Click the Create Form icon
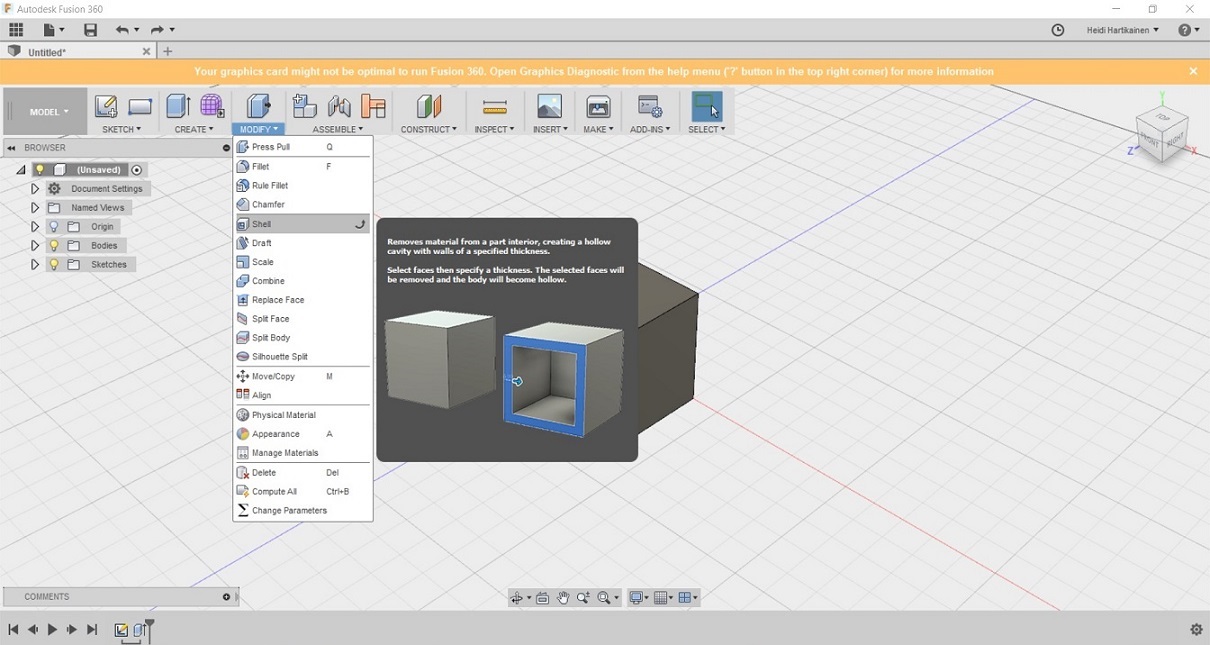Viewport: 1210px width, 645px height. point(212,106)
